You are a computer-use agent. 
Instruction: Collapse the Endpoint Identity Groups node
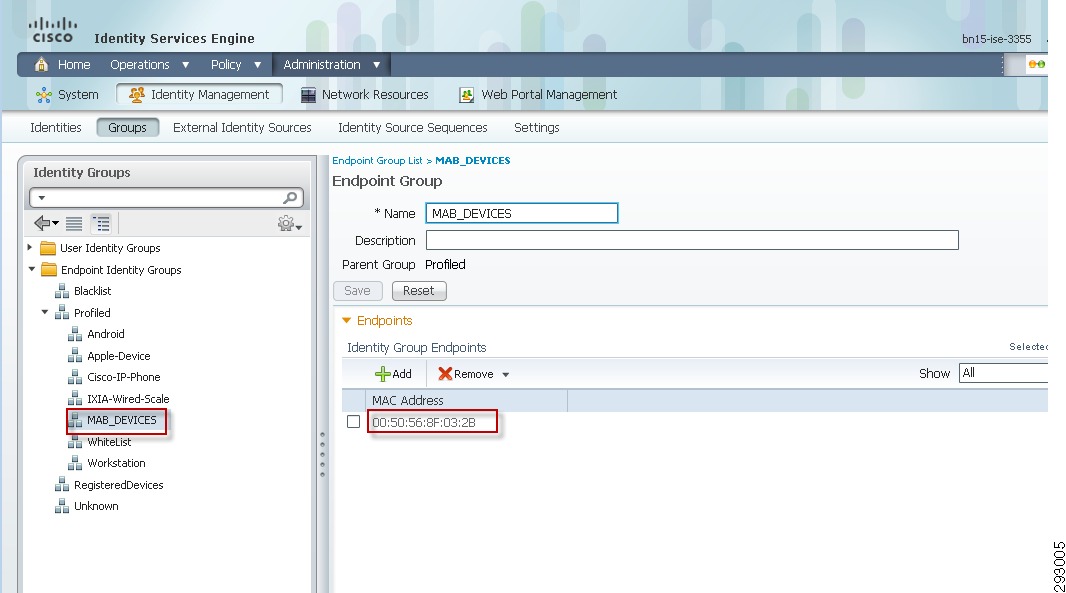(x=31, y=269)
